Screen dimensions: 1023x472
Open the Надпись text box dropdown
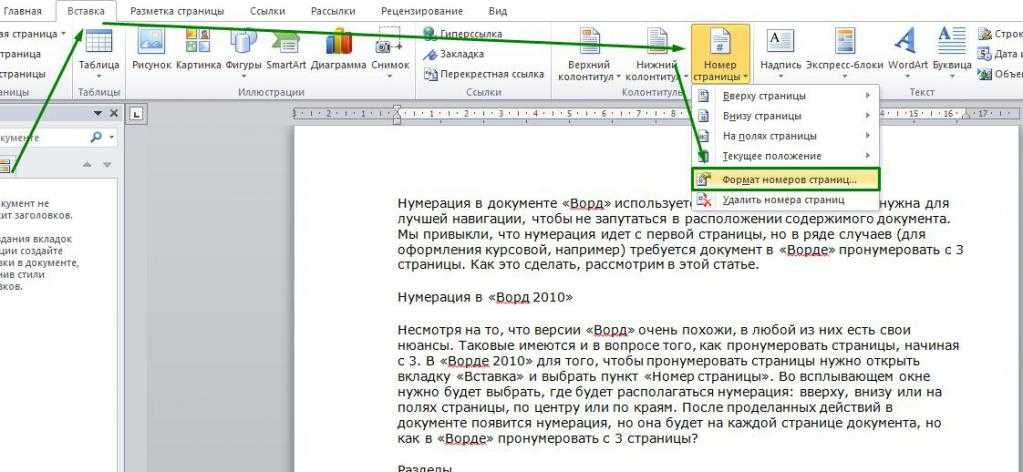click(780, 54)
